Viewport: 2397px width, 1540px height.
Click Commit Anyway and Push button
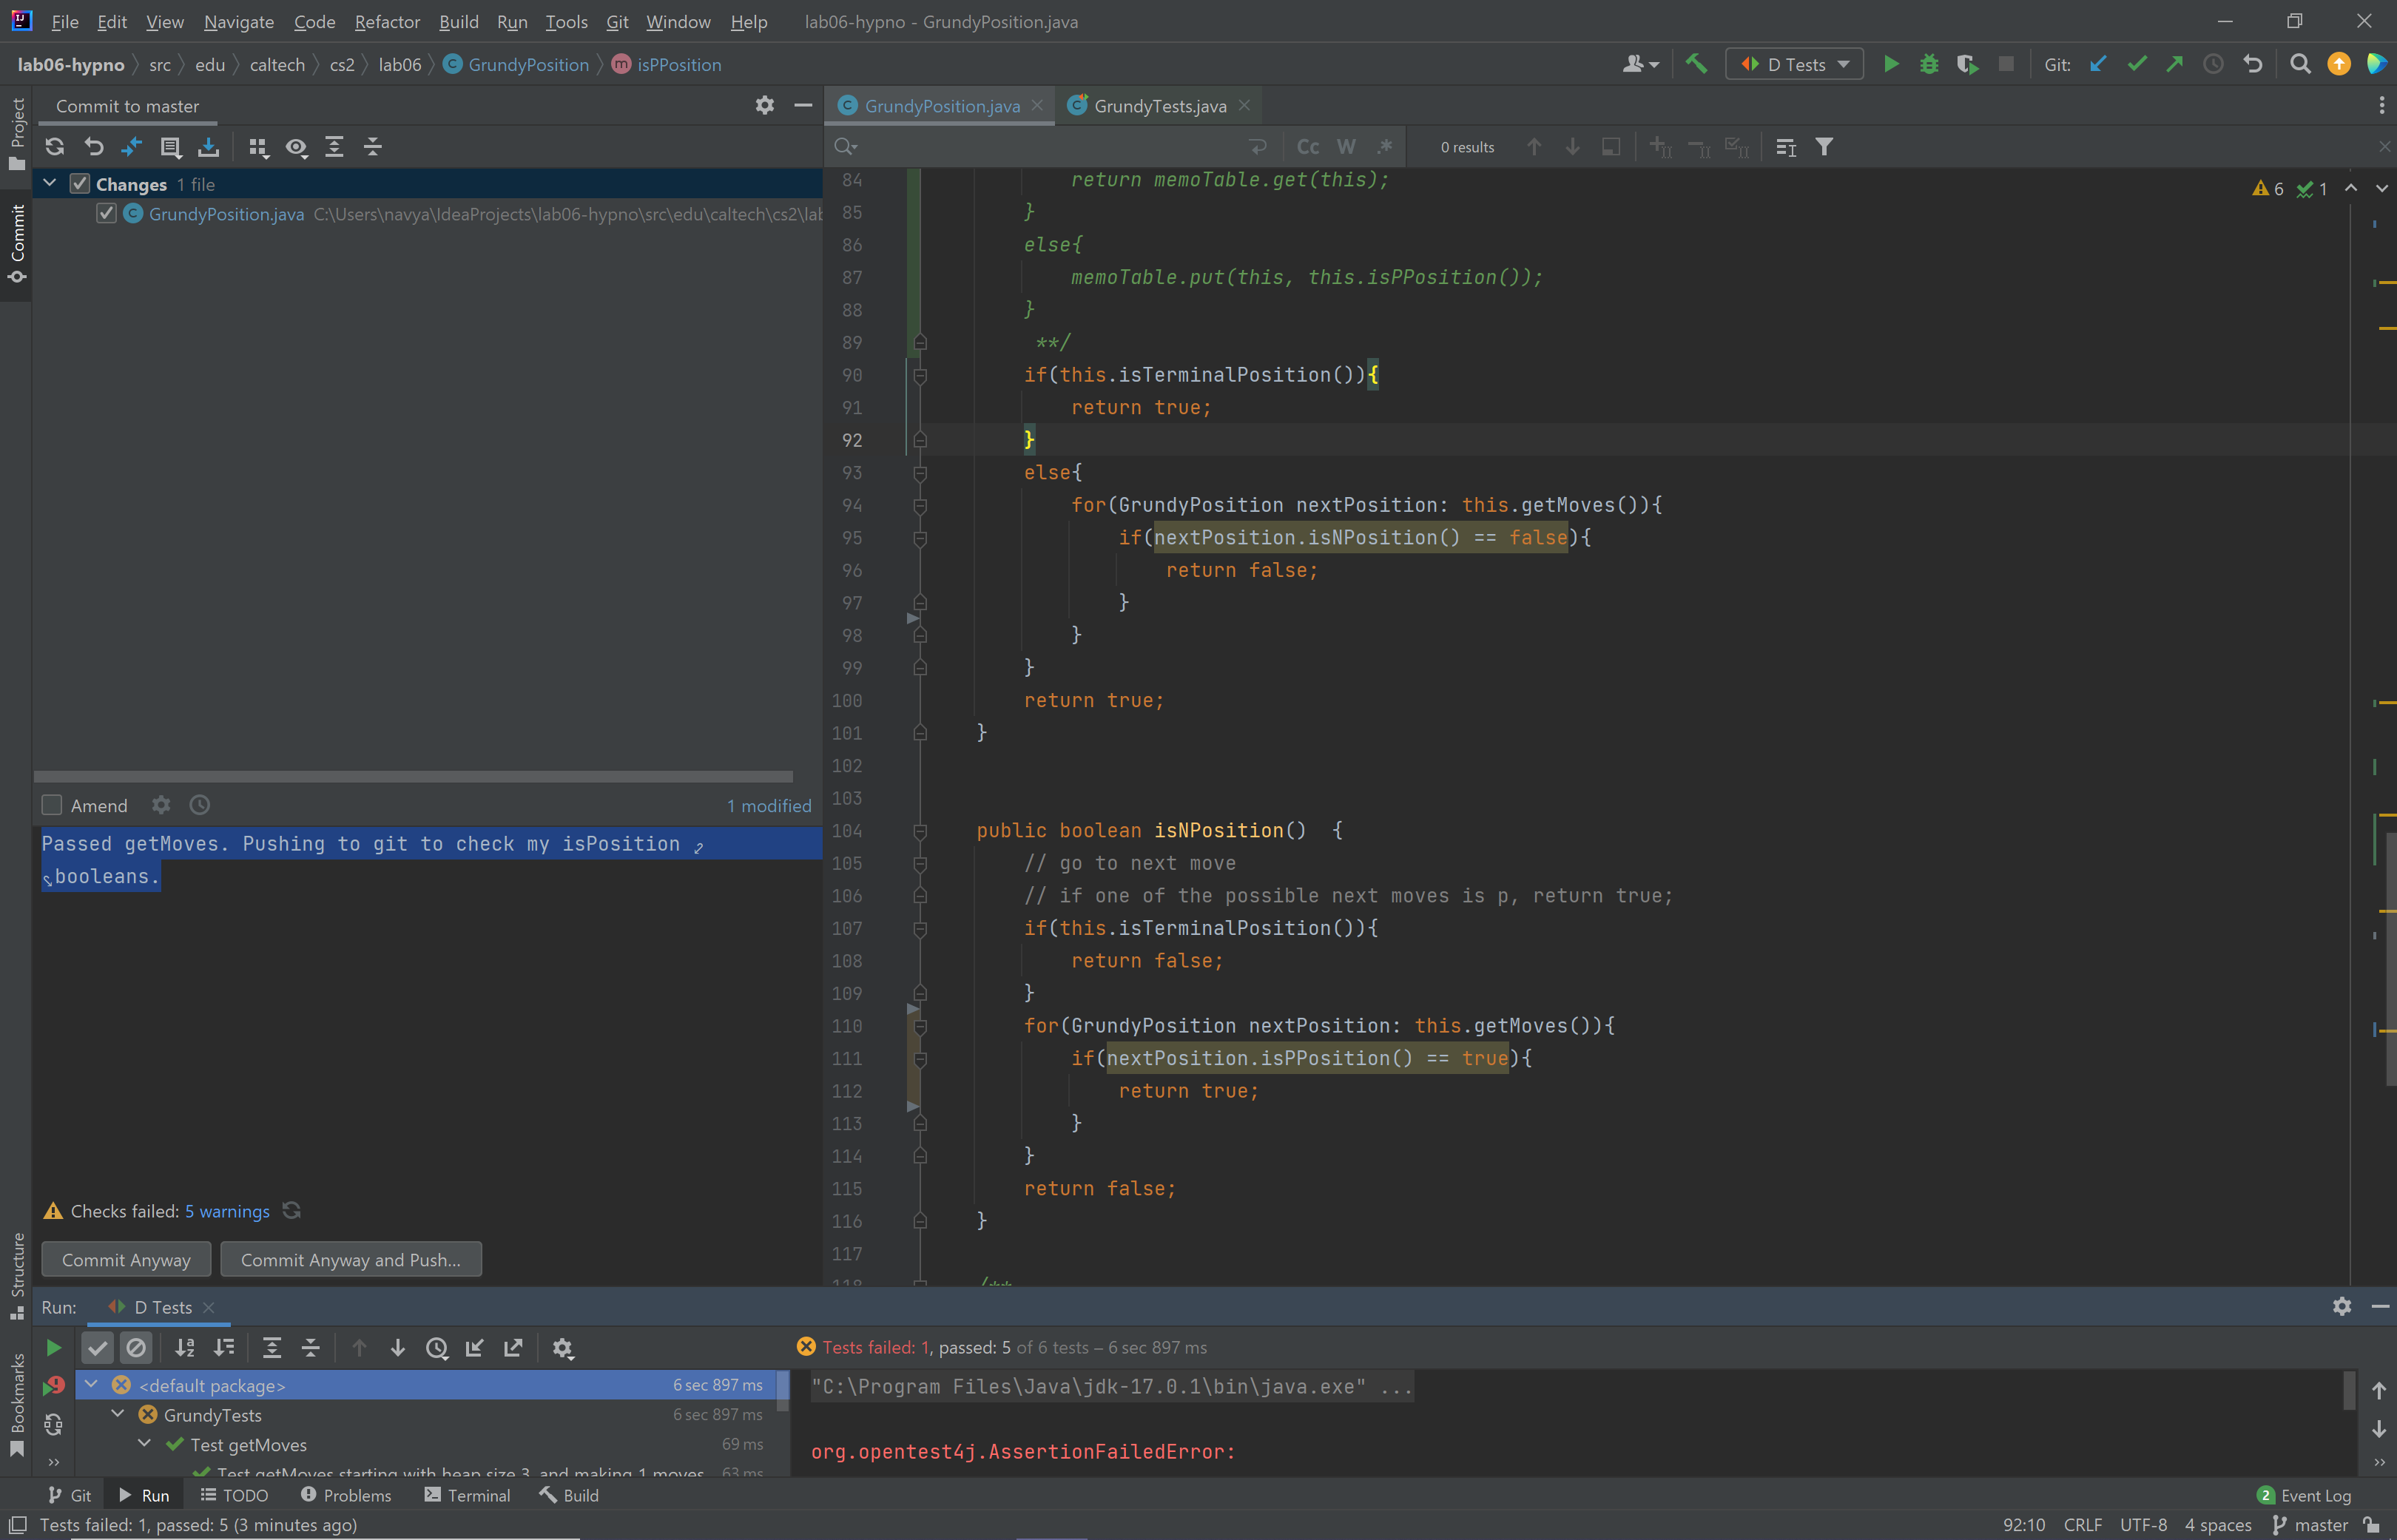click(350, 1260)
